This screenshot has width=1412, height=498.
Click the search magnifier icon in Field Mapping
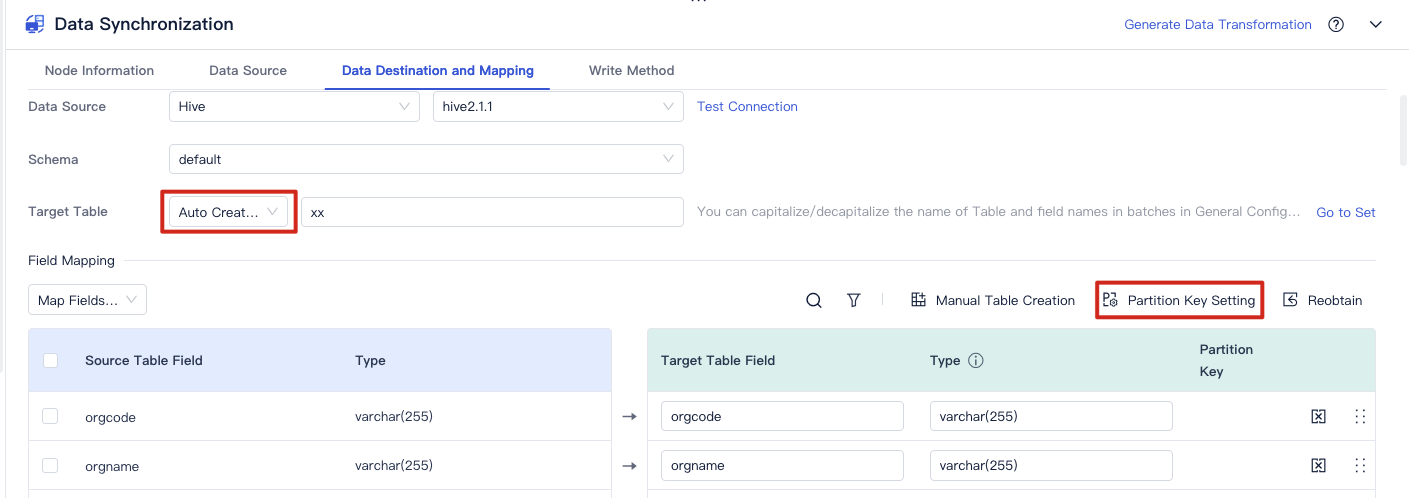coord(814,300)
